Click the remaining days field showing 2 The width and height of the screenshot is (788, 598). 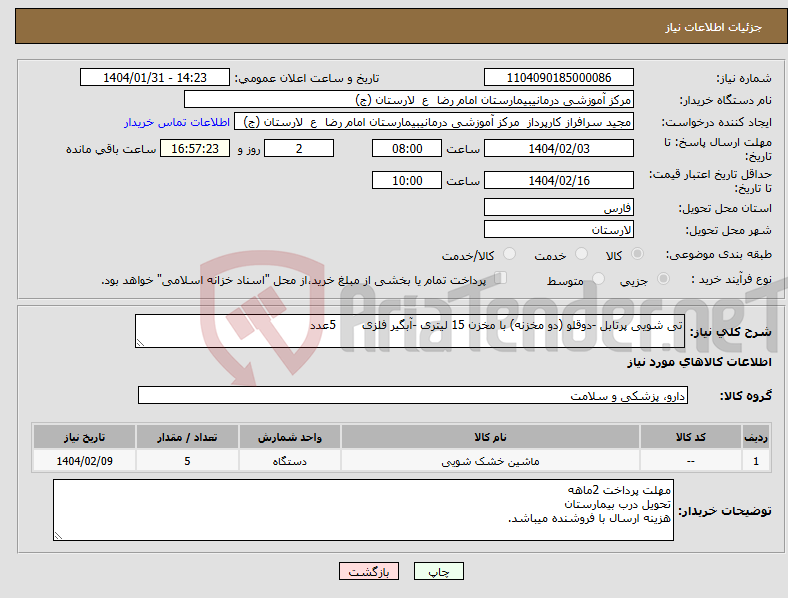click(299, 148)
